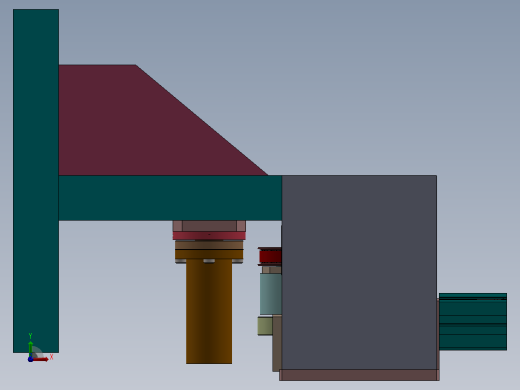Click the light teal cylinder beside housing
Screen dimensions: 520x390
[x=271, y=294]
